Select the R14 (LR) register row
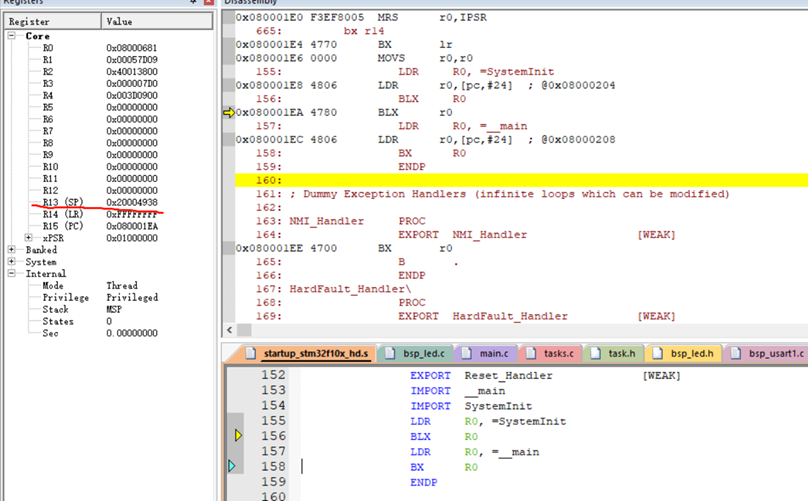808x501 pixels. coord(109,214)
